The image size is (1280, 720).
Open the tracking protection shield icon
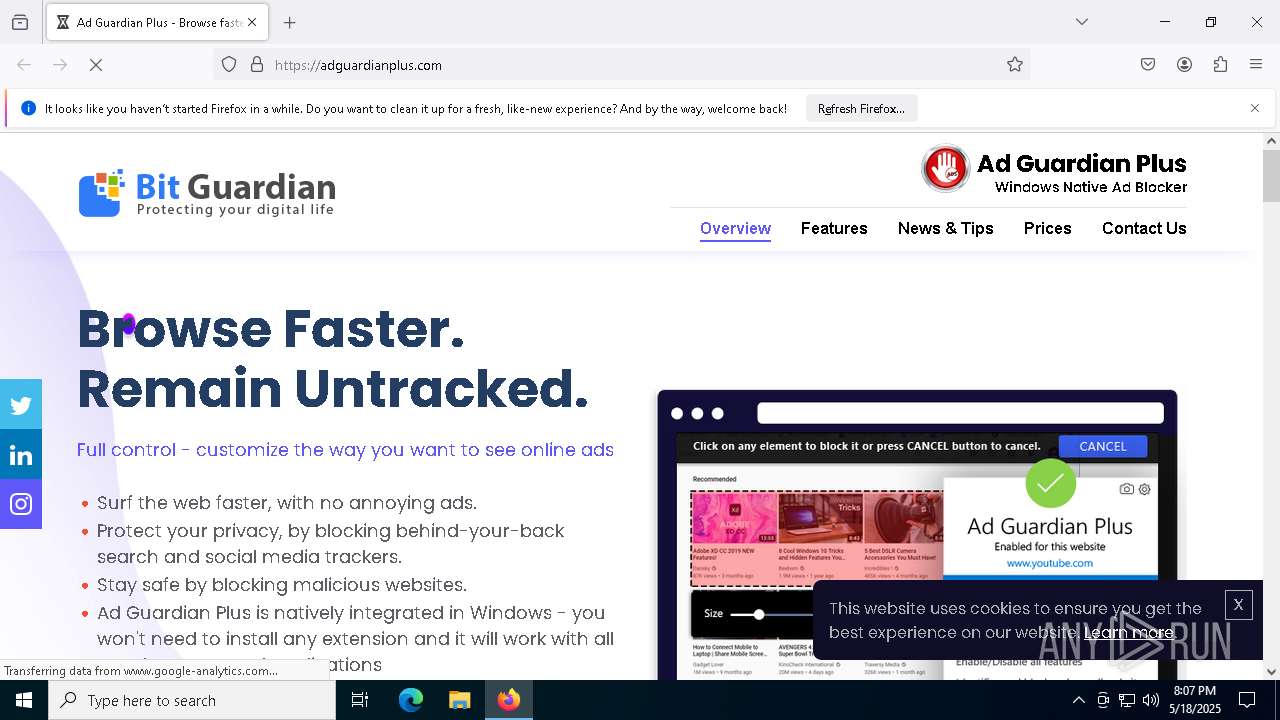229,65
